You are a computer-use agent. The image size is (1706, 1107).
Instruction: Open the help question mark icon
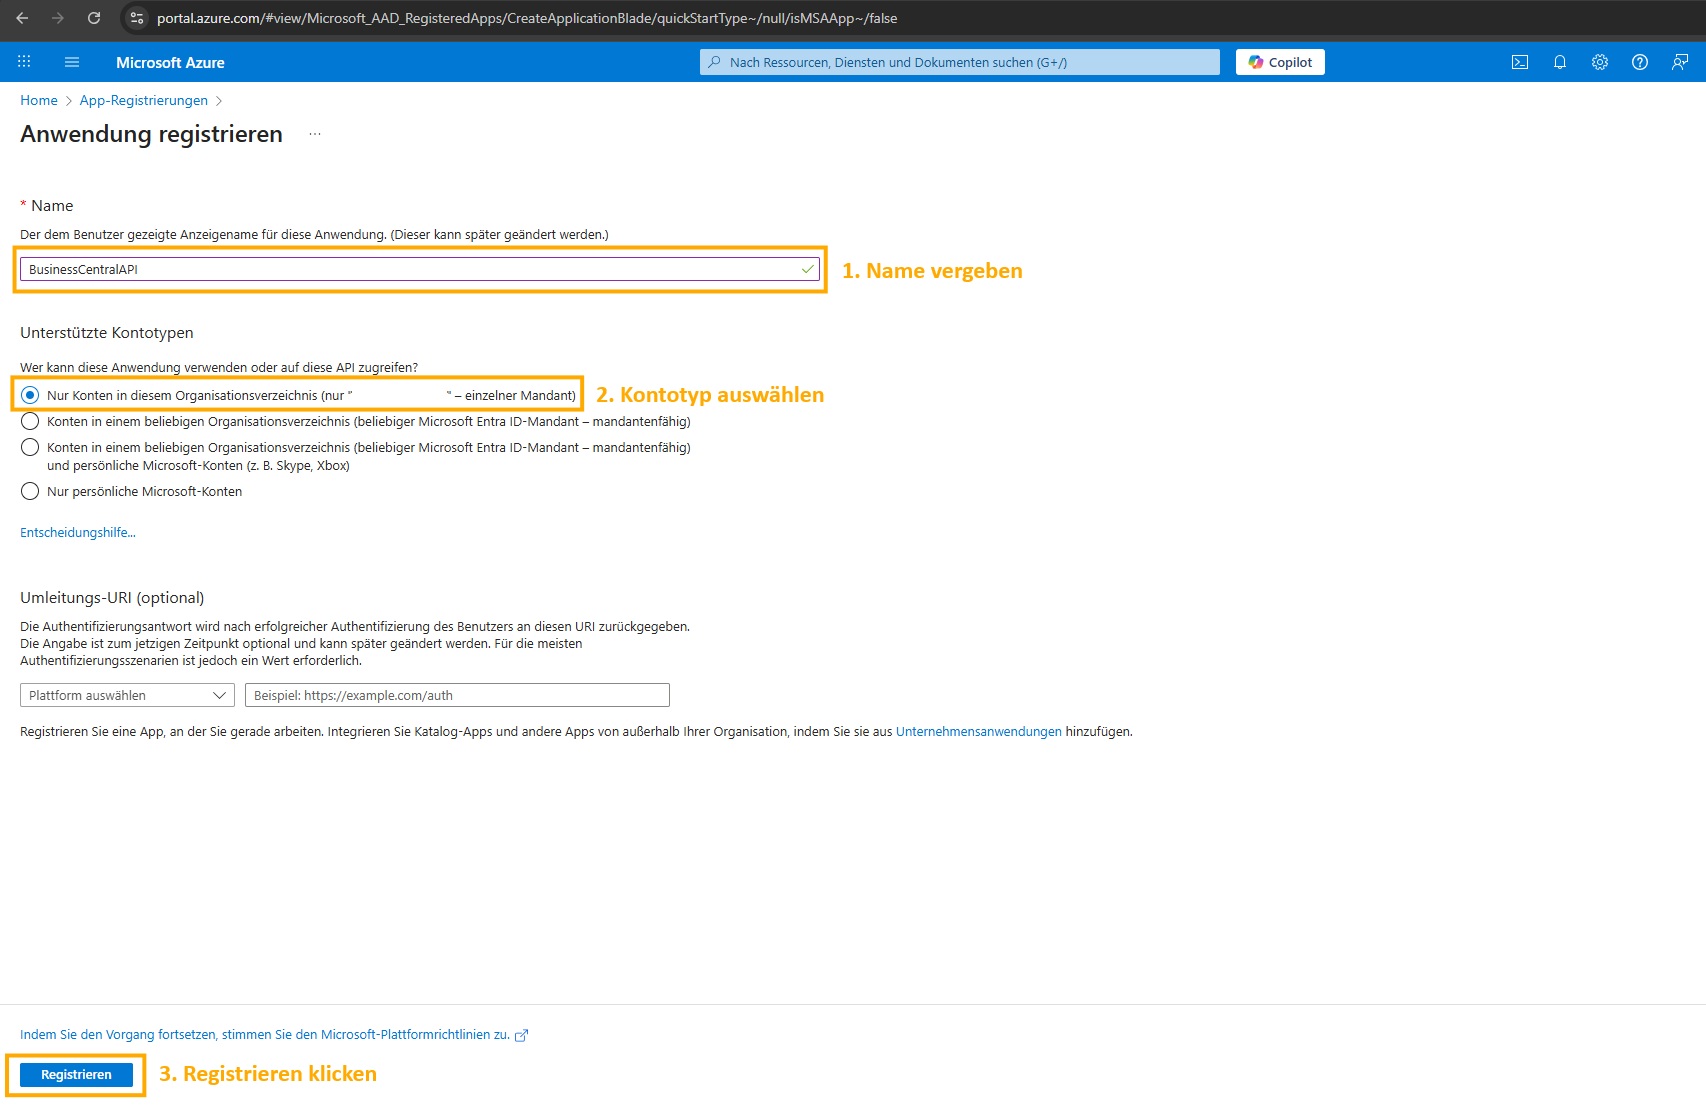[x=1640, y=62]
